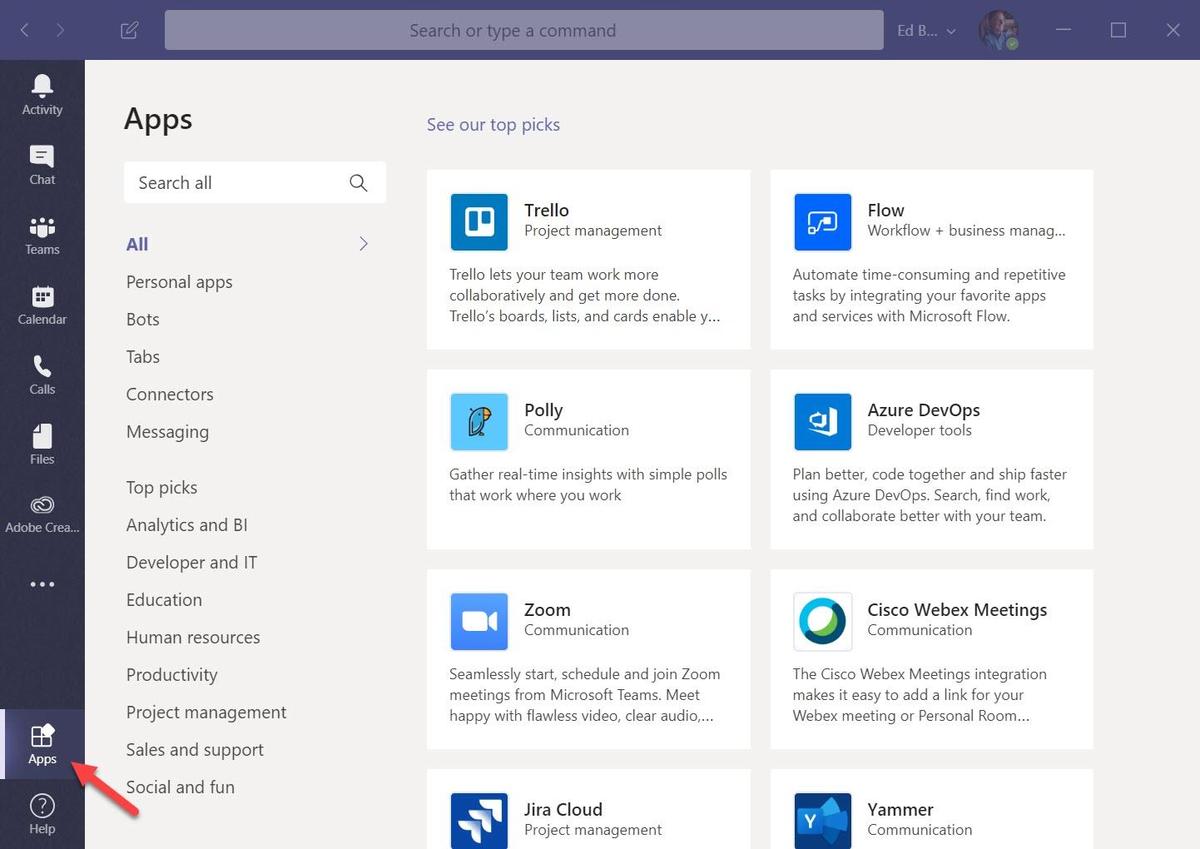Go forward with the right arrow

click(x=61, y=30)
